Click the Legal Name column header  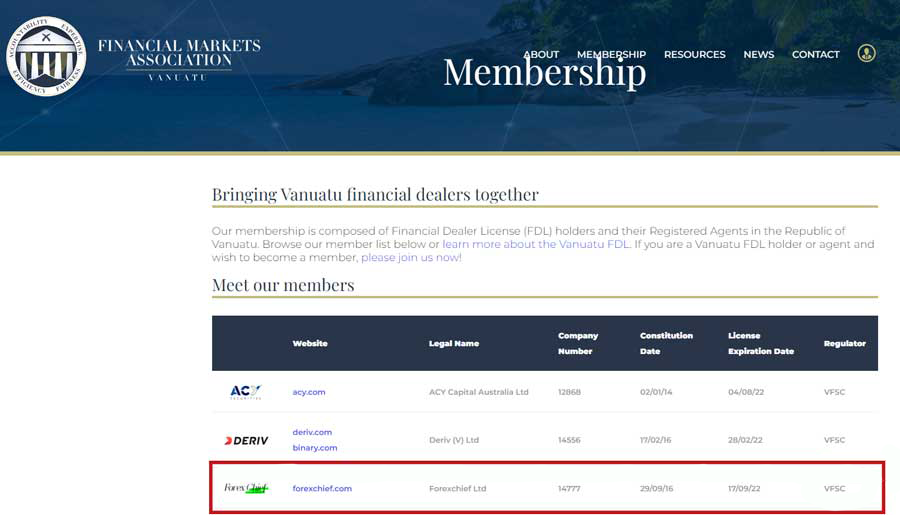tap(454, 343)
